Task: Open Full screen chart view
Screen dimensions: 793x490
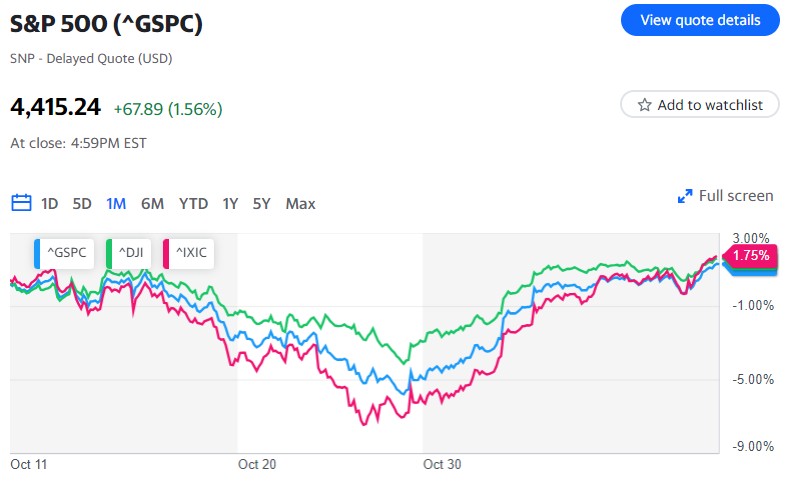Action: [x=736, y=196]
